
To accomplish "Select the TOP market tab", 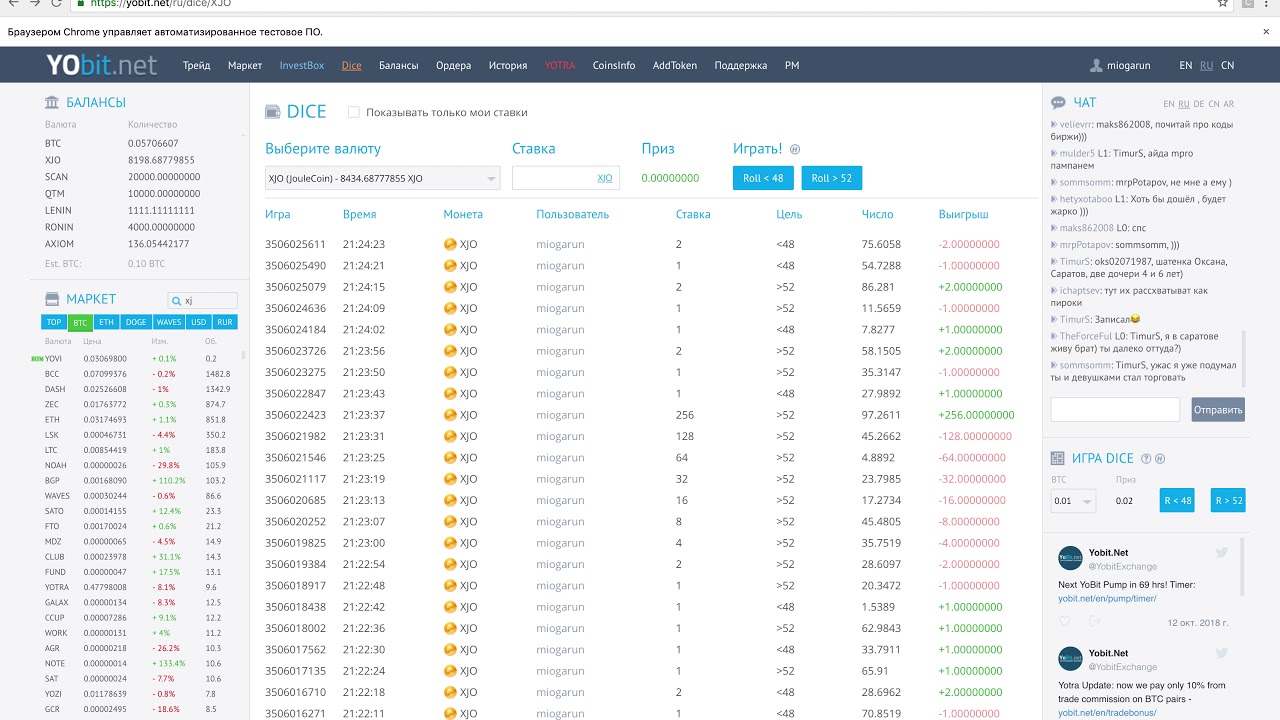I will tap(54, 322).
